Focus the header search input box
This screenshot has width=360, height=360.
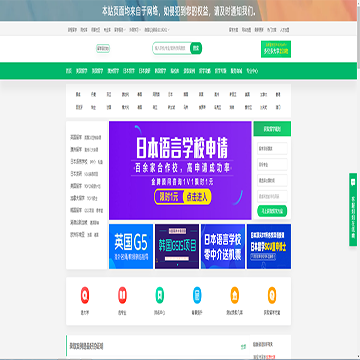pos(171,48)
